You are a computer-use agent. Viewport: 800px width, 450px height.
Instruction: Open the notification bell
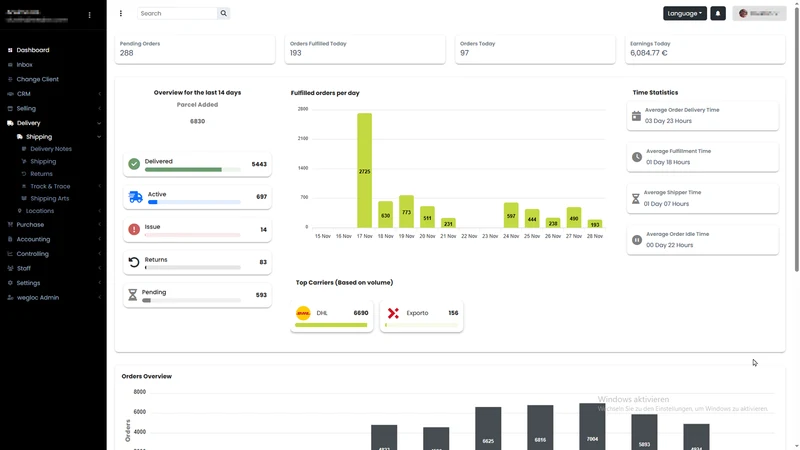[718, 13]
